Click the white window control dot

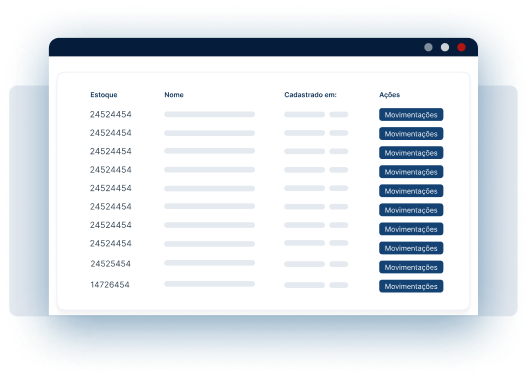coord(445,47)
